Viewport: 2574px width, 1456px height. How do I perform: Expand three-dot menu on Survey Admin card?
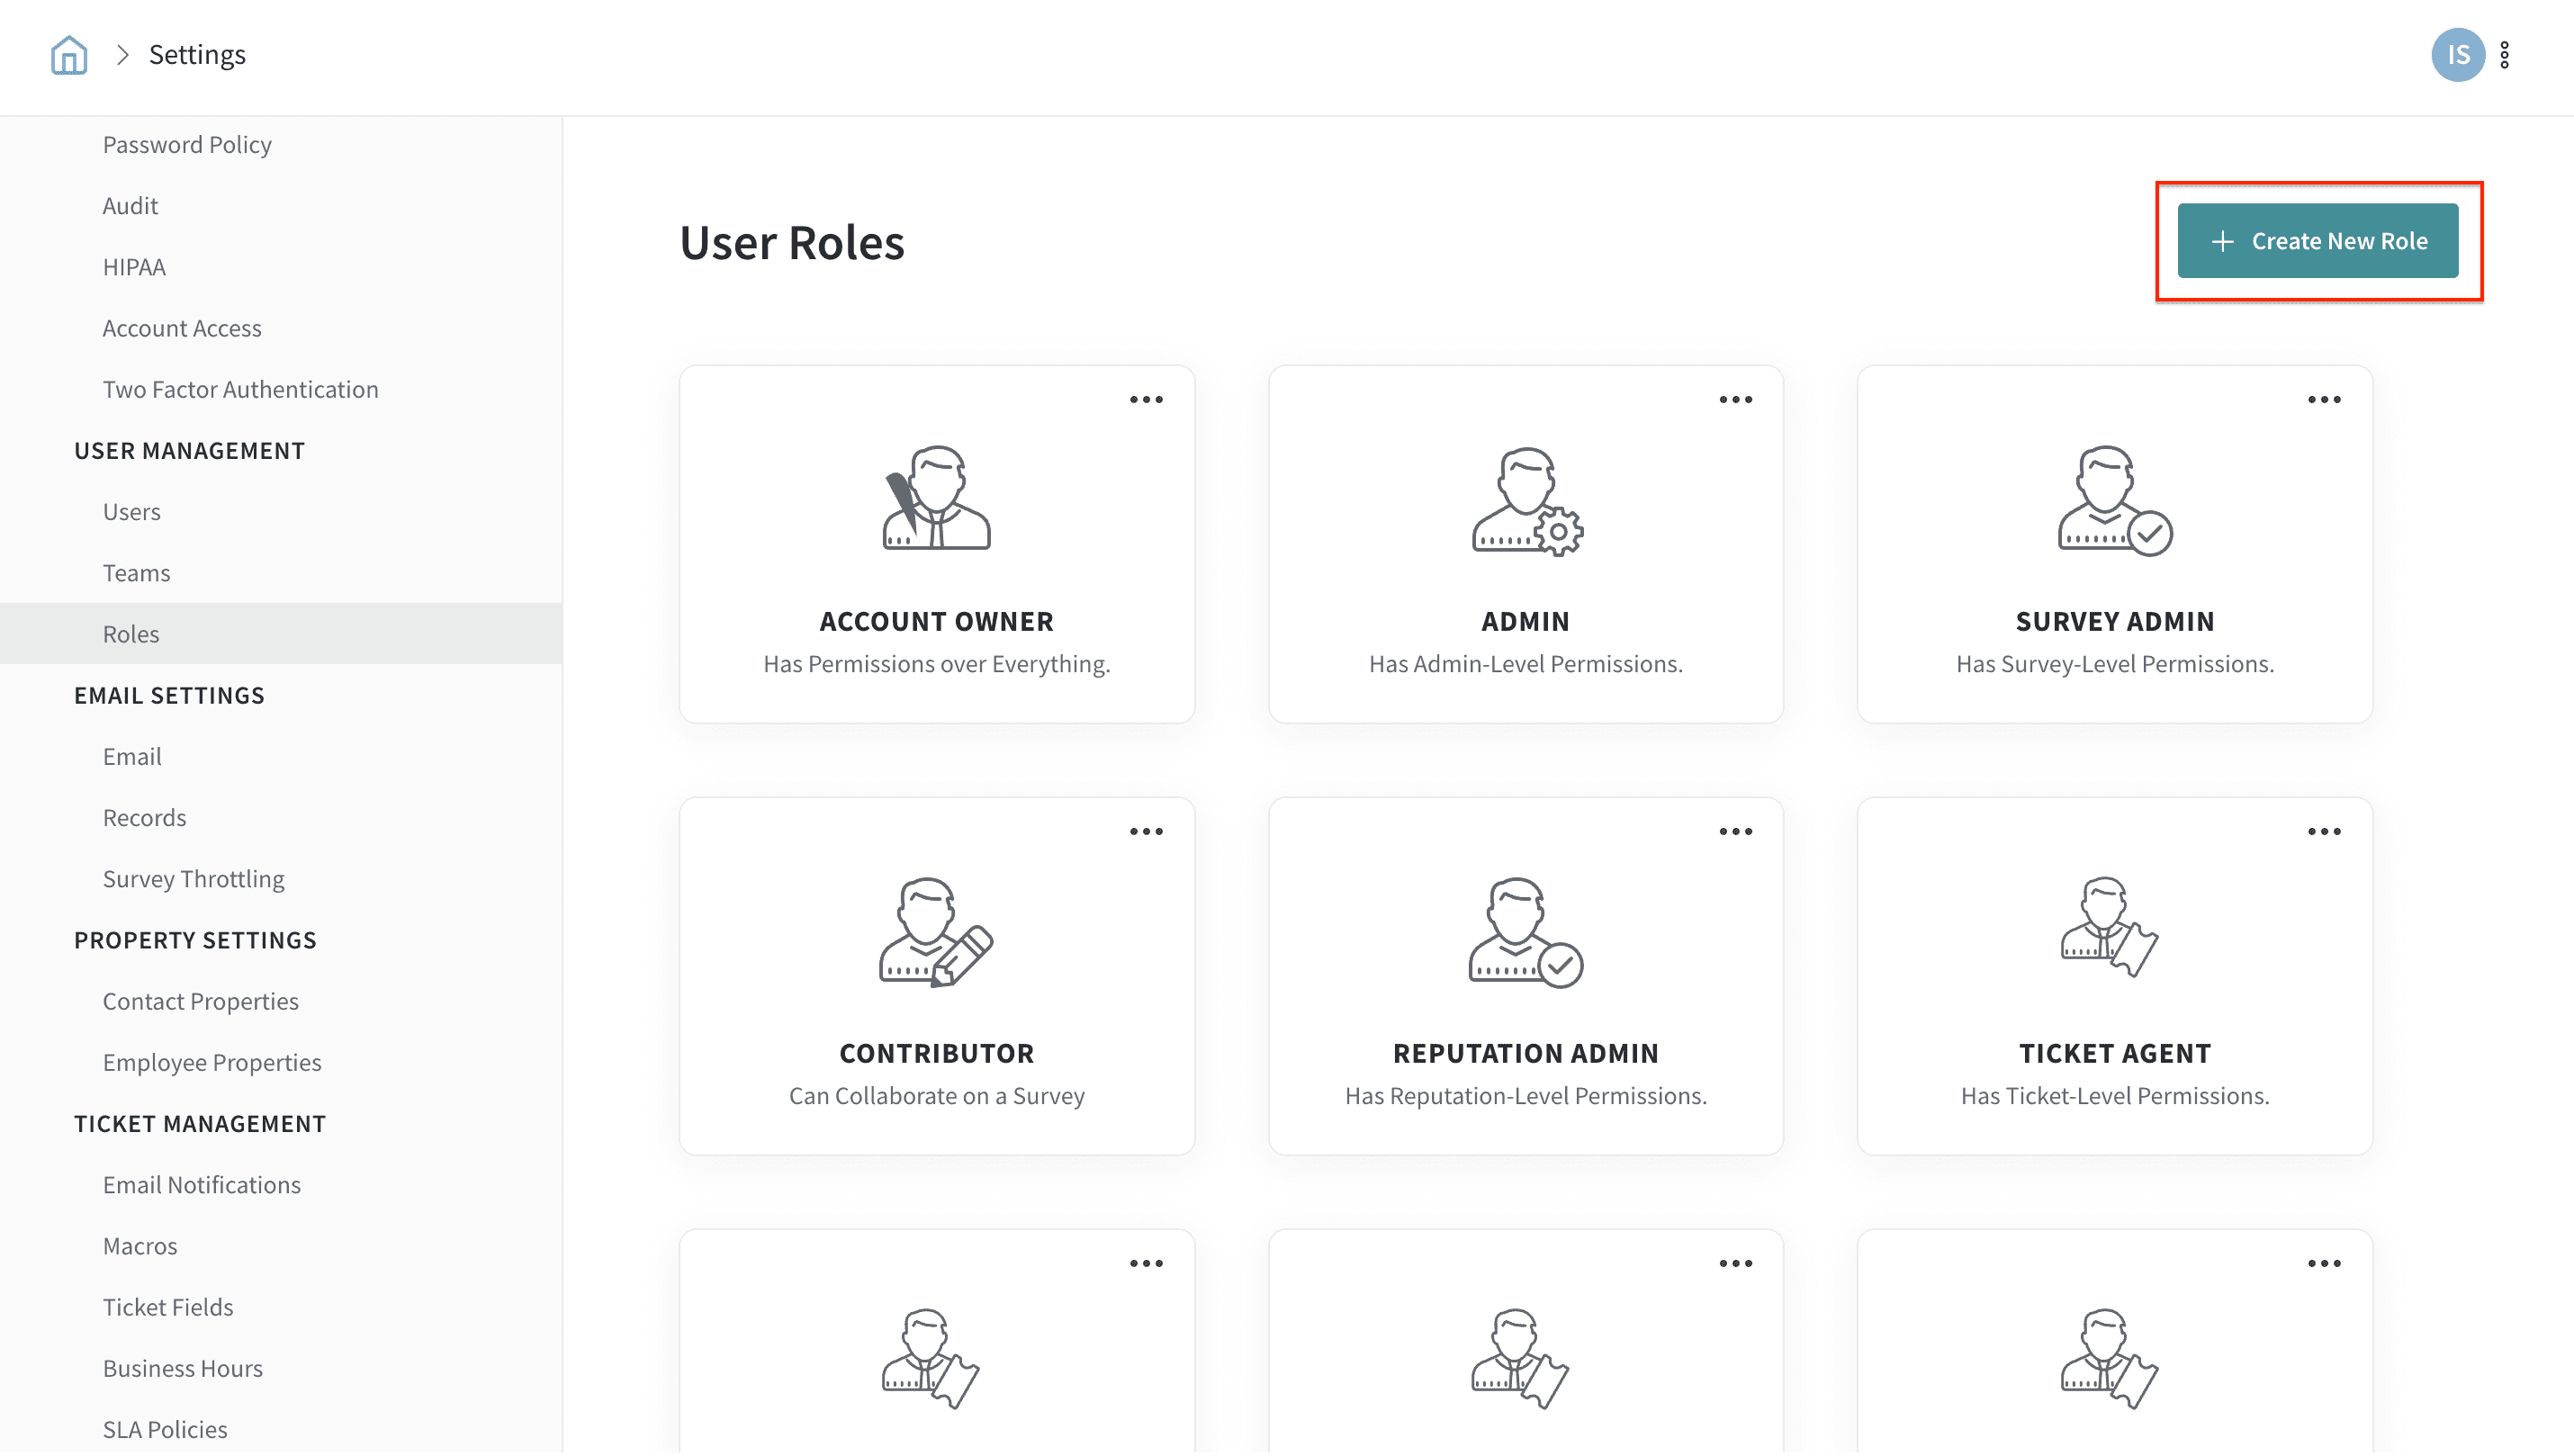point(2323,400)
